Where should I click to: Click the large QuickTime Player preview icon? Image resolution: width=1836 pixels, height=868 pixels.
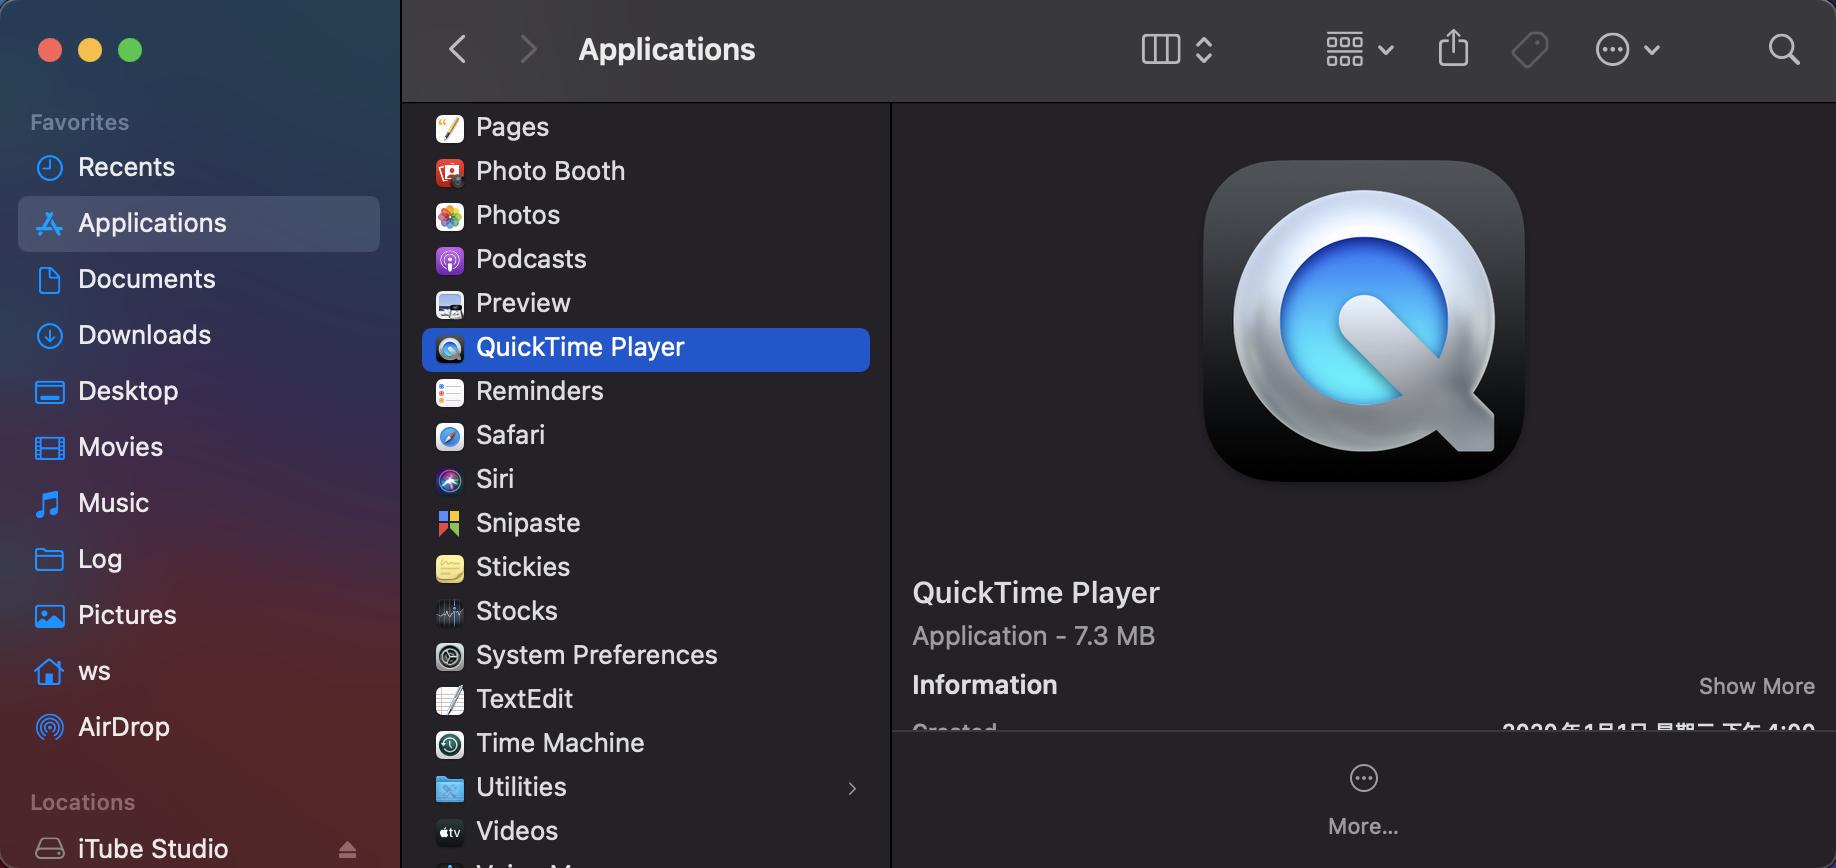1364,321
